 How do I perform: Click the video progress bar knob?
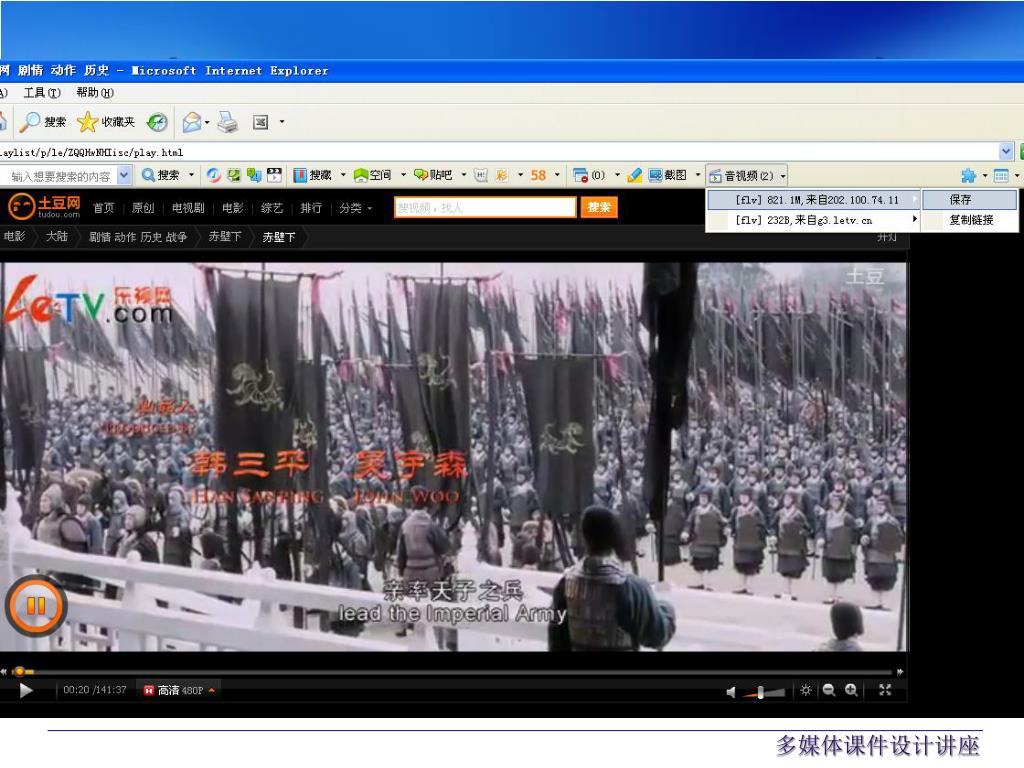click(19, 671)
